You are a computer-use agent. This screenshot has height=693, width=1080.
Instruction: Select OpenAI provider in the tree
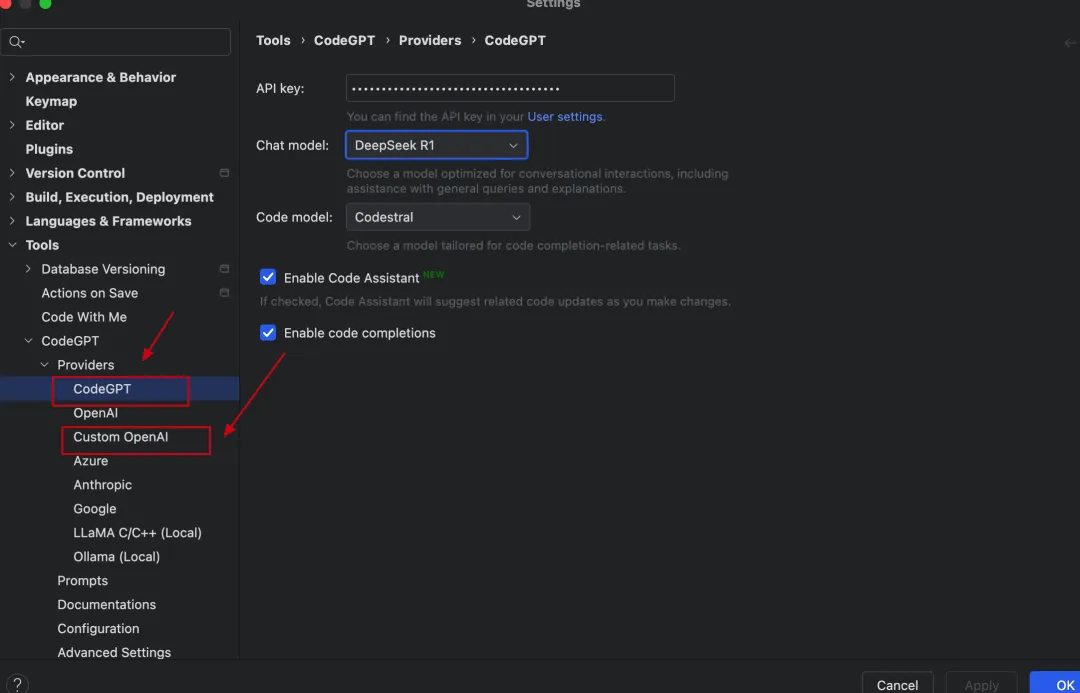pyautogui.click(x=96, y=413)
